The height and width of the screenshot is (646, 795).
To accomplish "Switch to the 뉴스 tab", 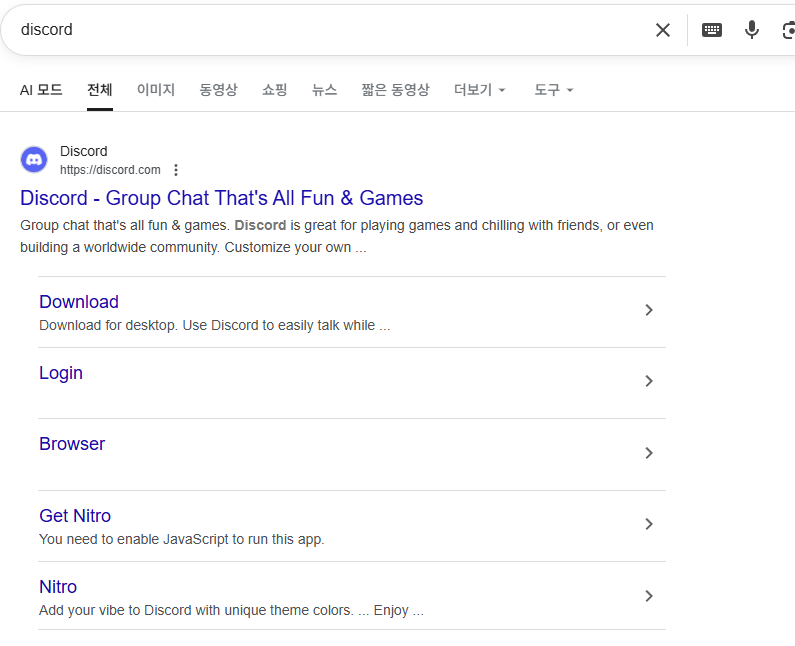I will 324,90.
